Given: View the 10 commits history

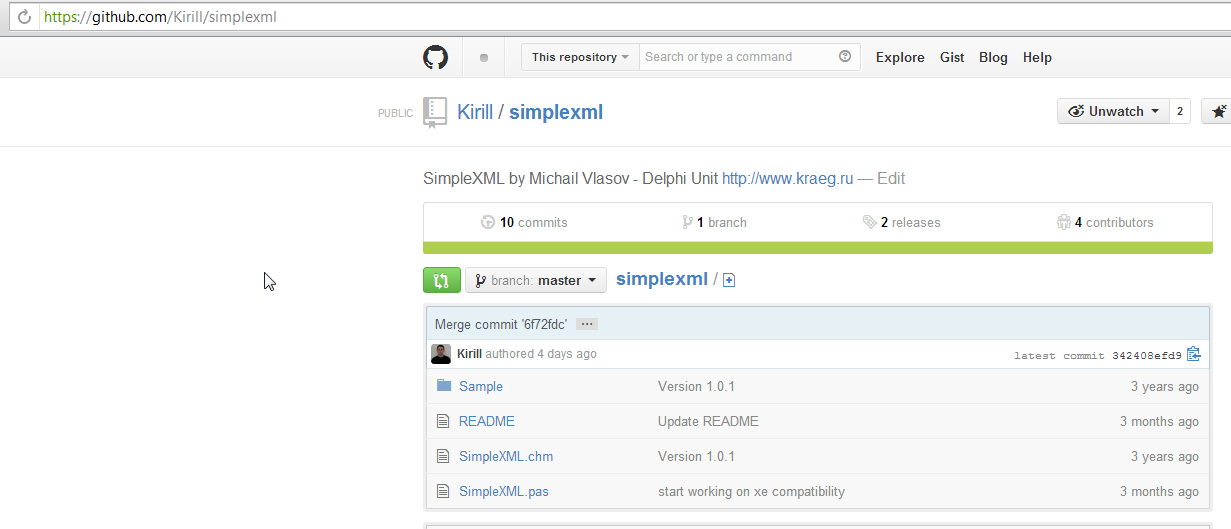Looking at the screenshot, I should (x=524, y=222).
